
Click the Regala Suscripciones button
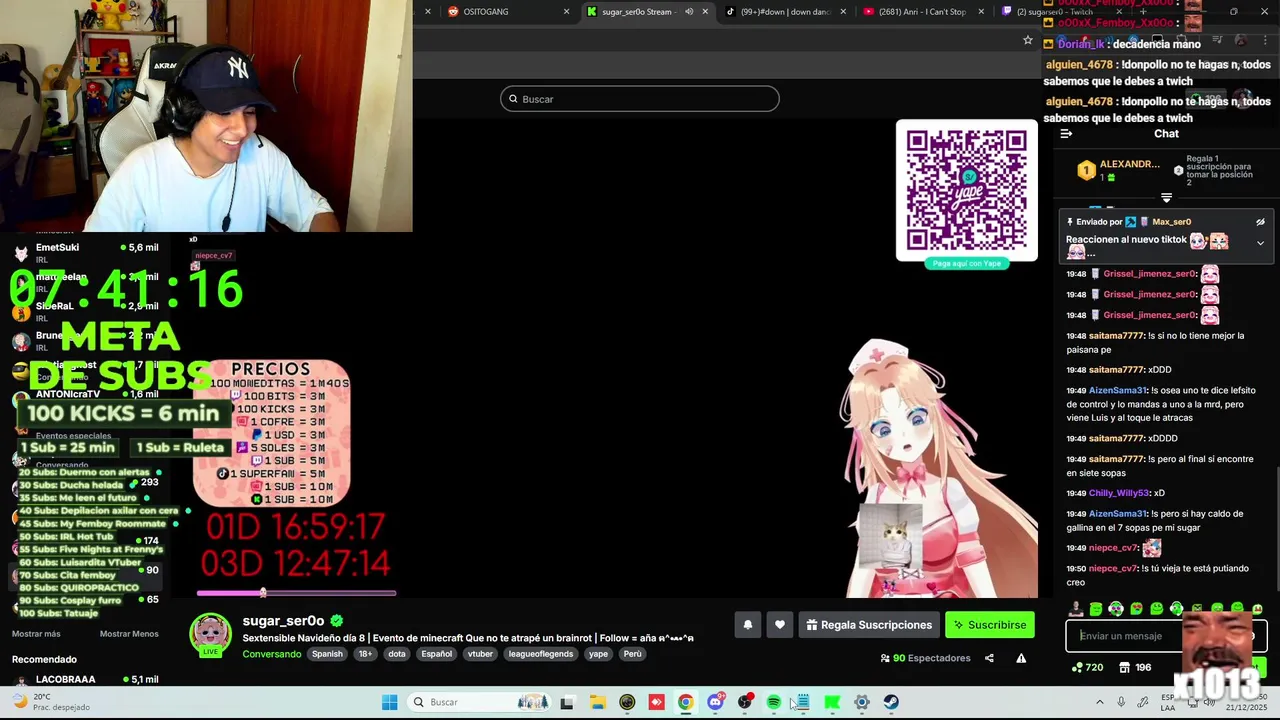pyautogui.click(x=869, y=625)
